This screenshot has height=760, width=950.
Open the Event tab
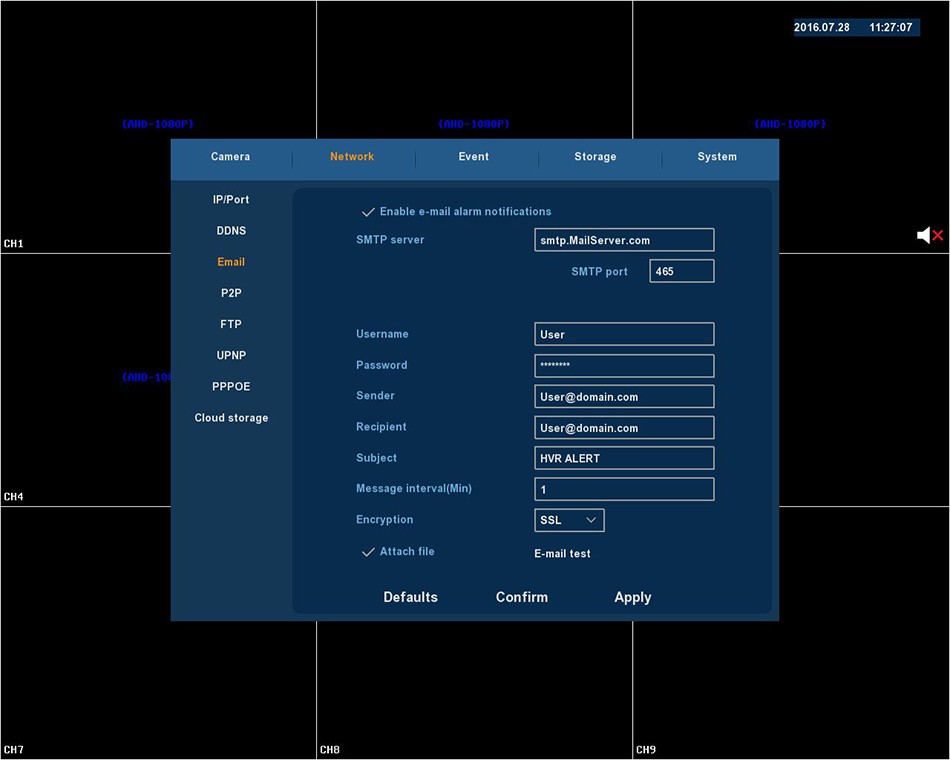[474, 157]
